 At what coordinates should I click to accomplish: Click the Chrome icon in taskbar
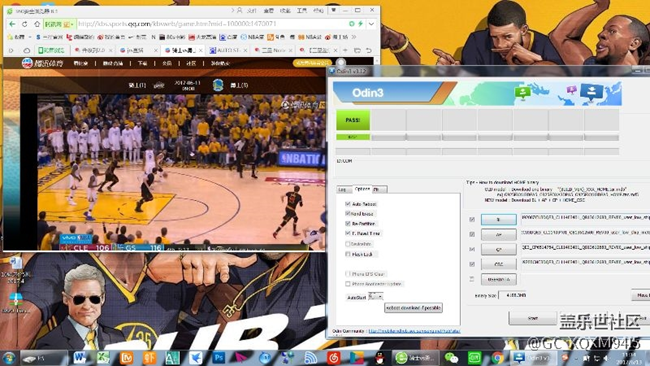click(x=497, y=357)
